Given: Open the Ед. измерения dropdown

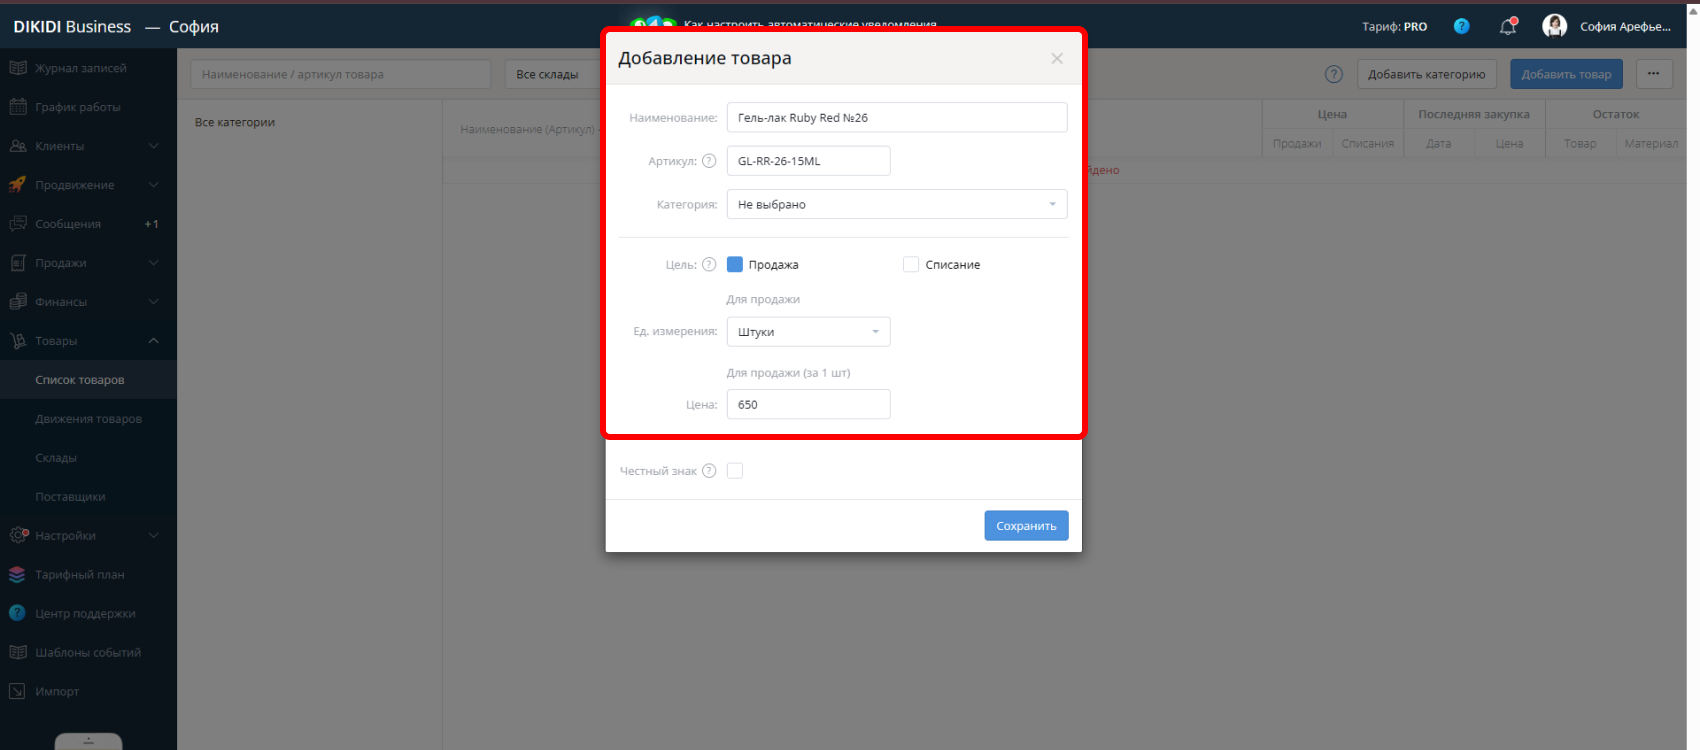Looking at the screenshot, I should [x=808, y=332].
